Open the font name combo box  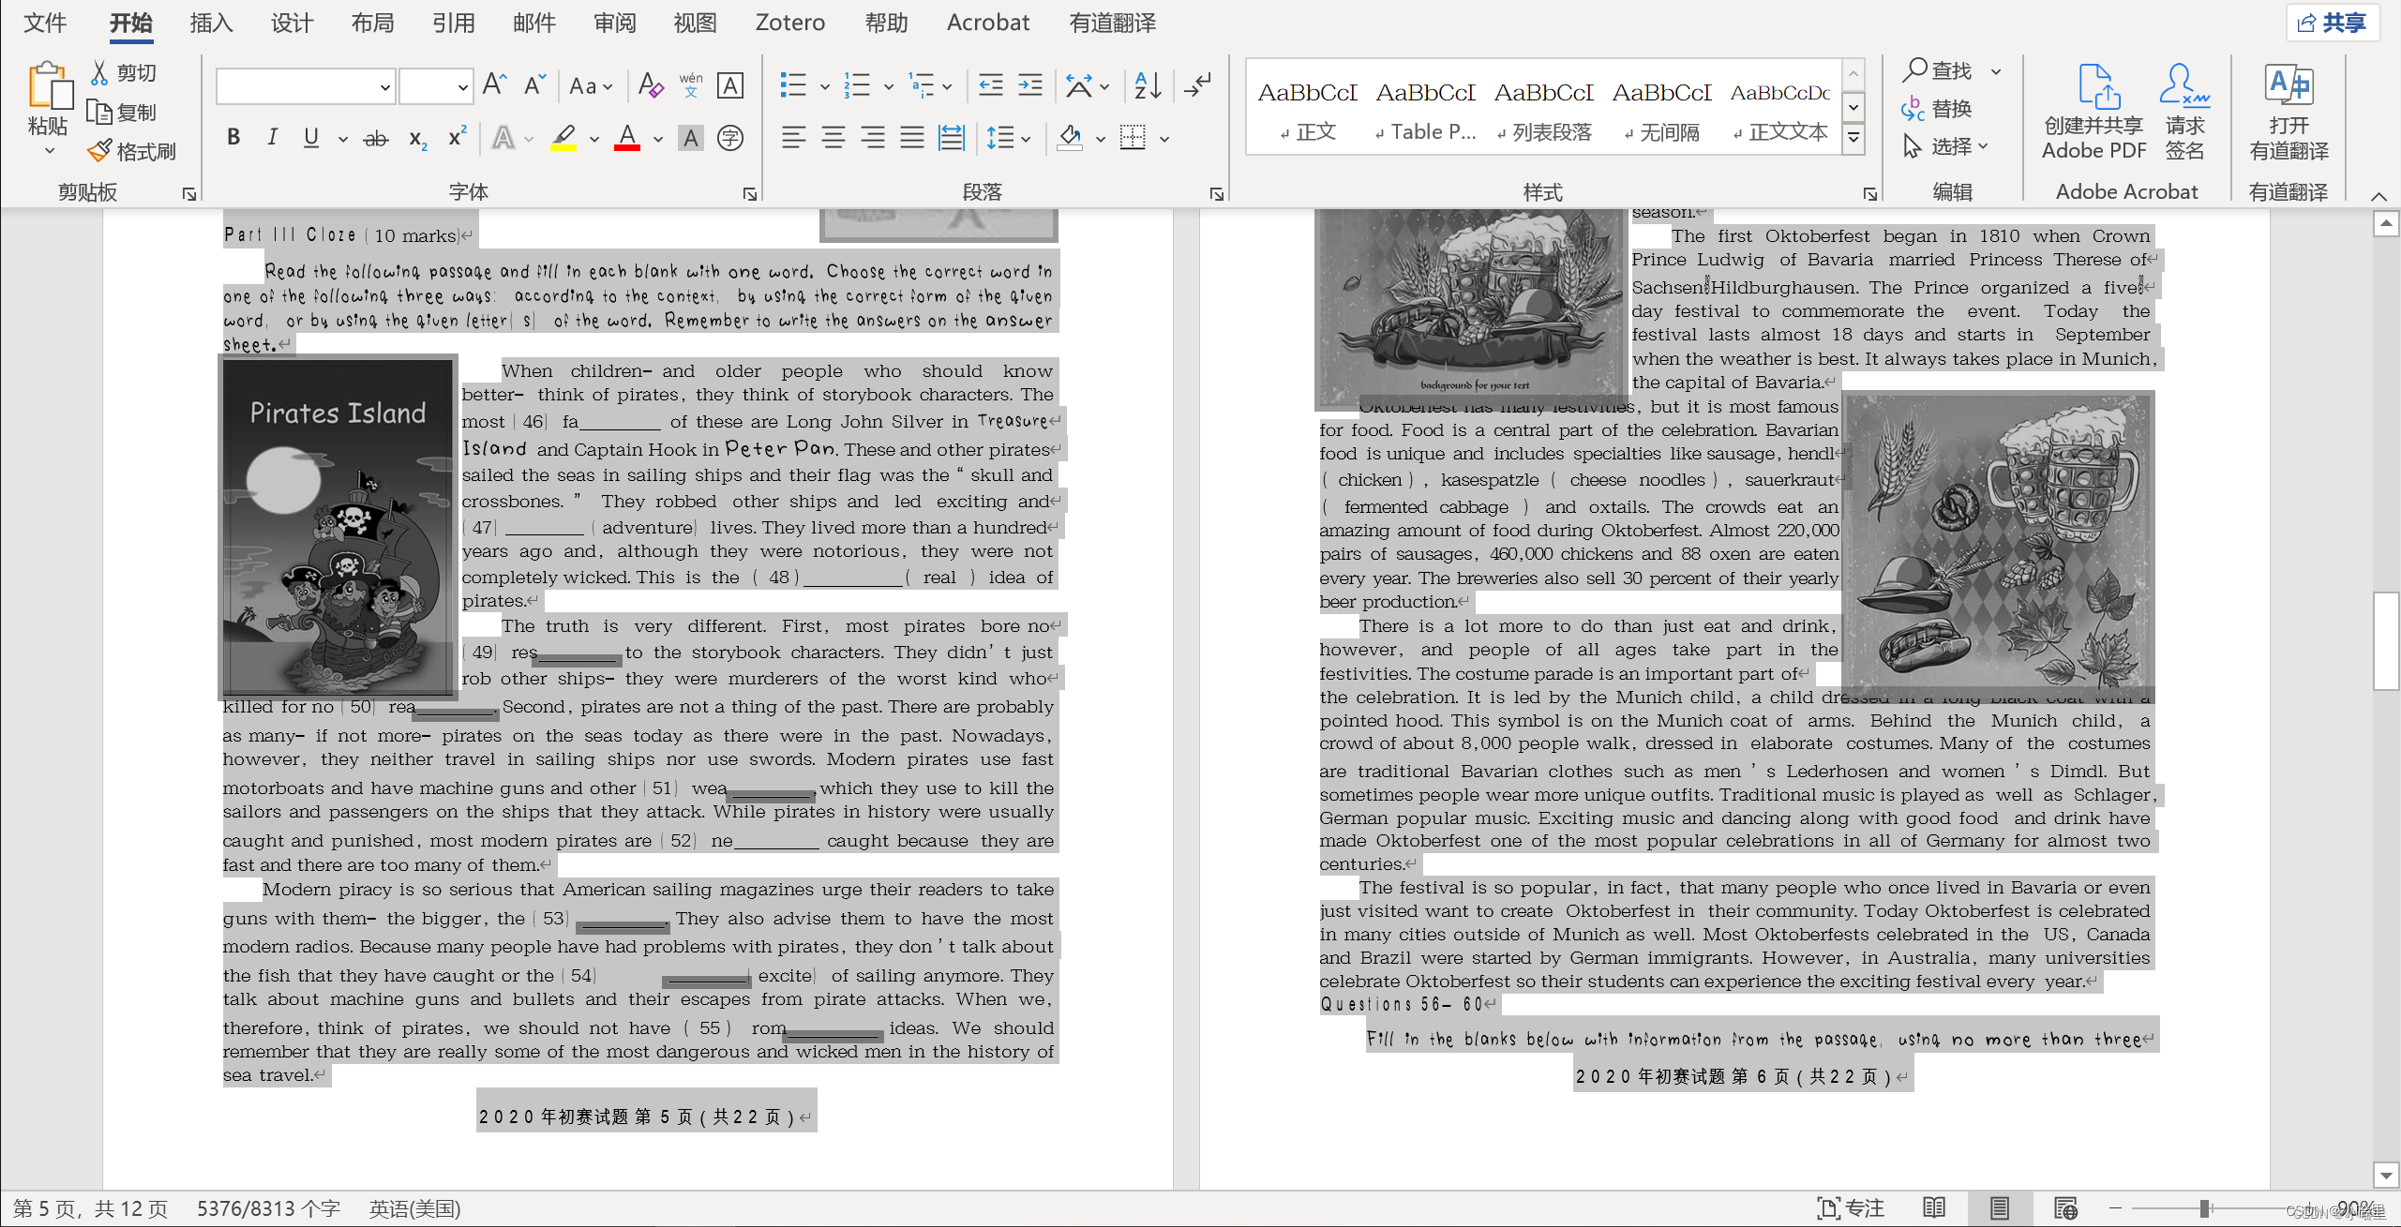pyautogui.click(x=305, y=87)
